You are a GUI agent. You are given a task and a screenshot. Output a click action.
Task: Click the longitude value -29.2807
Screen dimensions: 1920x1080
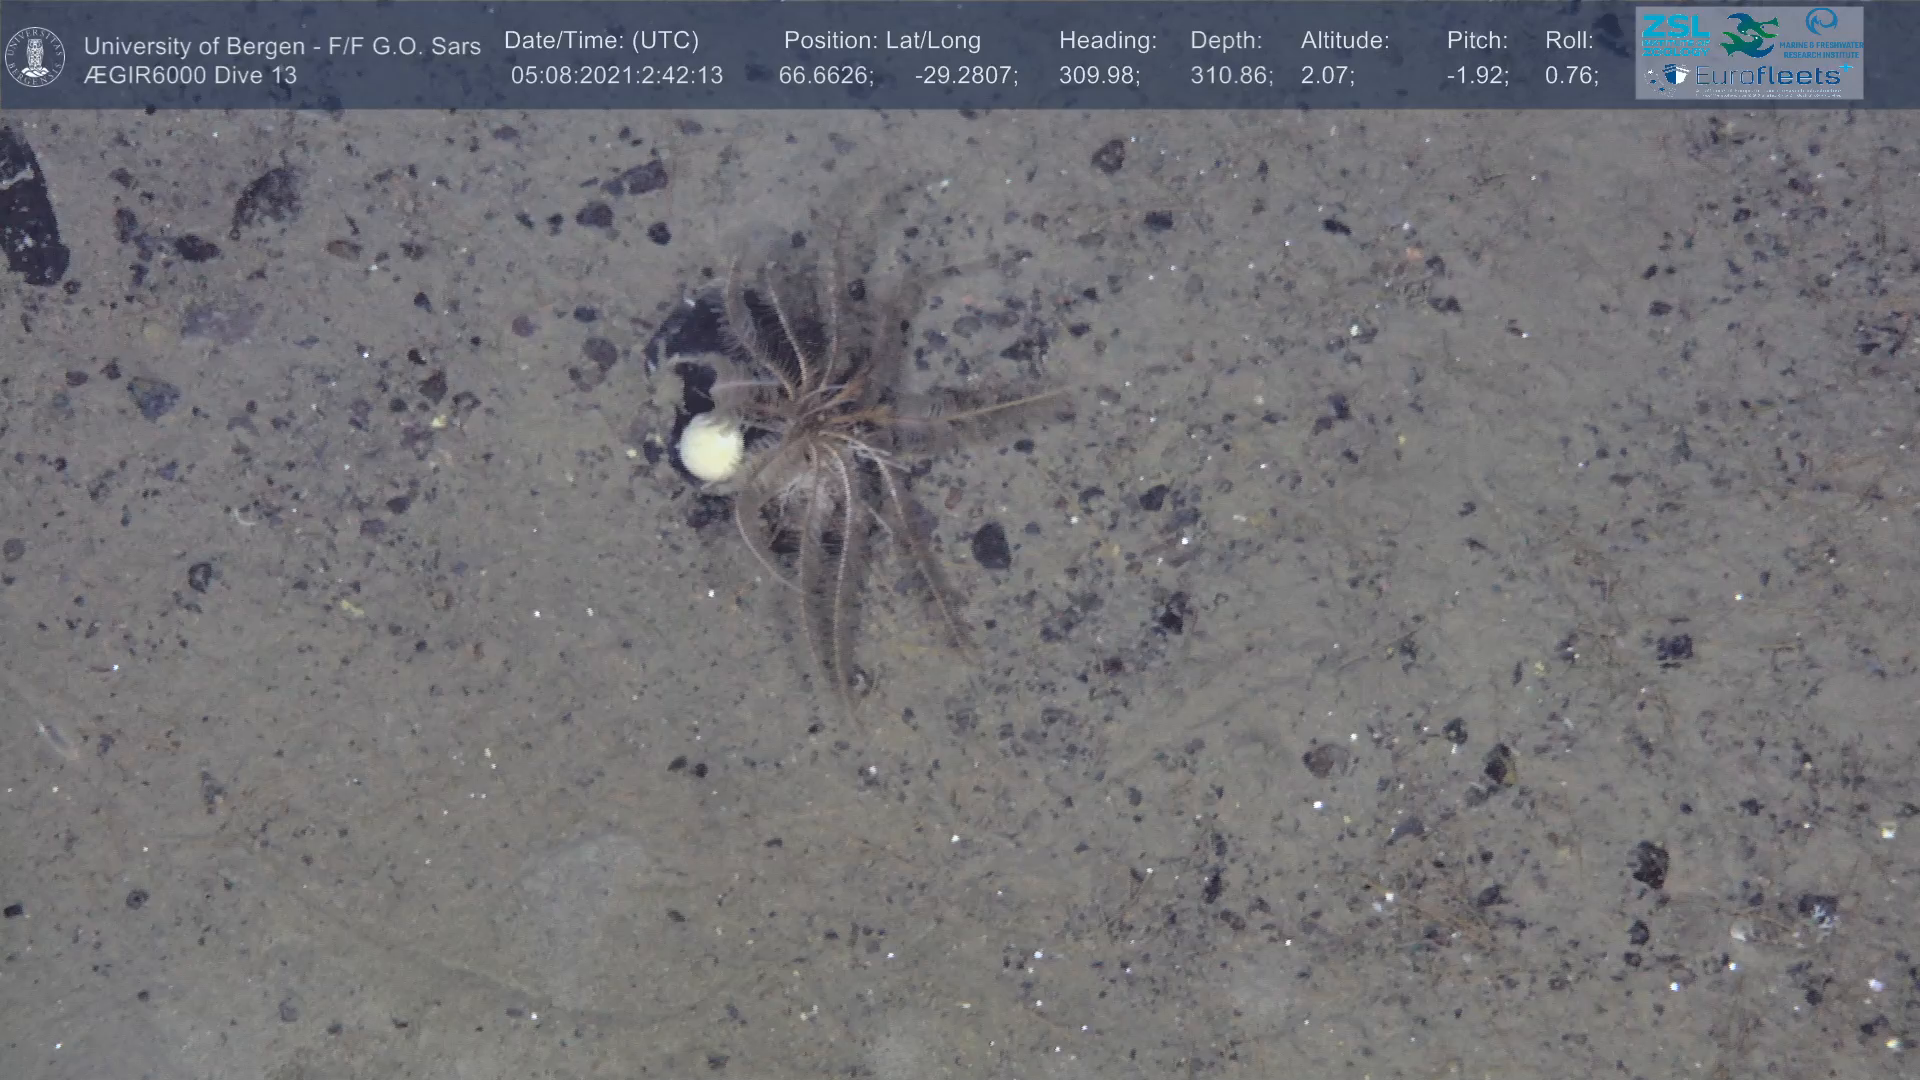click(966, 76)
